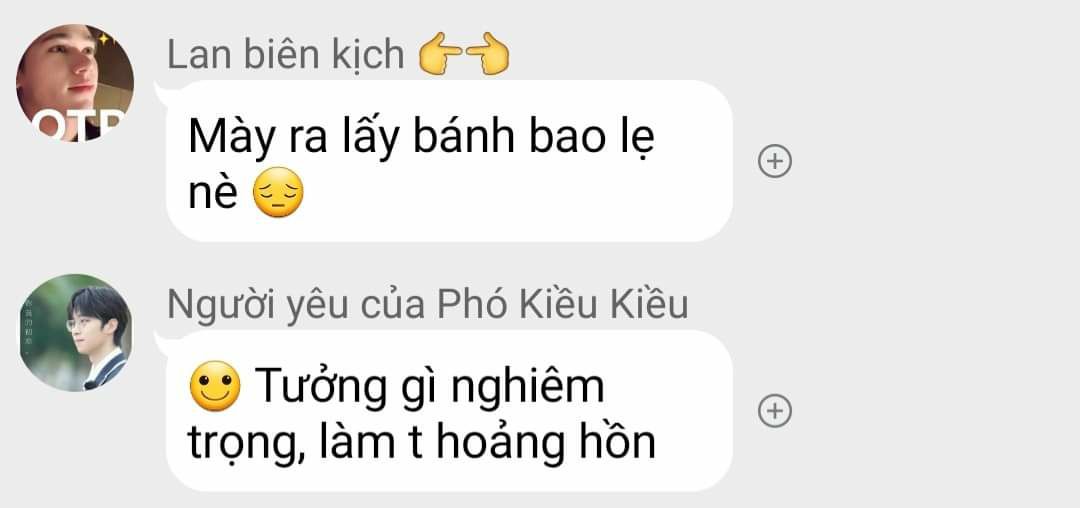Tap the word nghiêm in the reply bubble

pos(528,389)
